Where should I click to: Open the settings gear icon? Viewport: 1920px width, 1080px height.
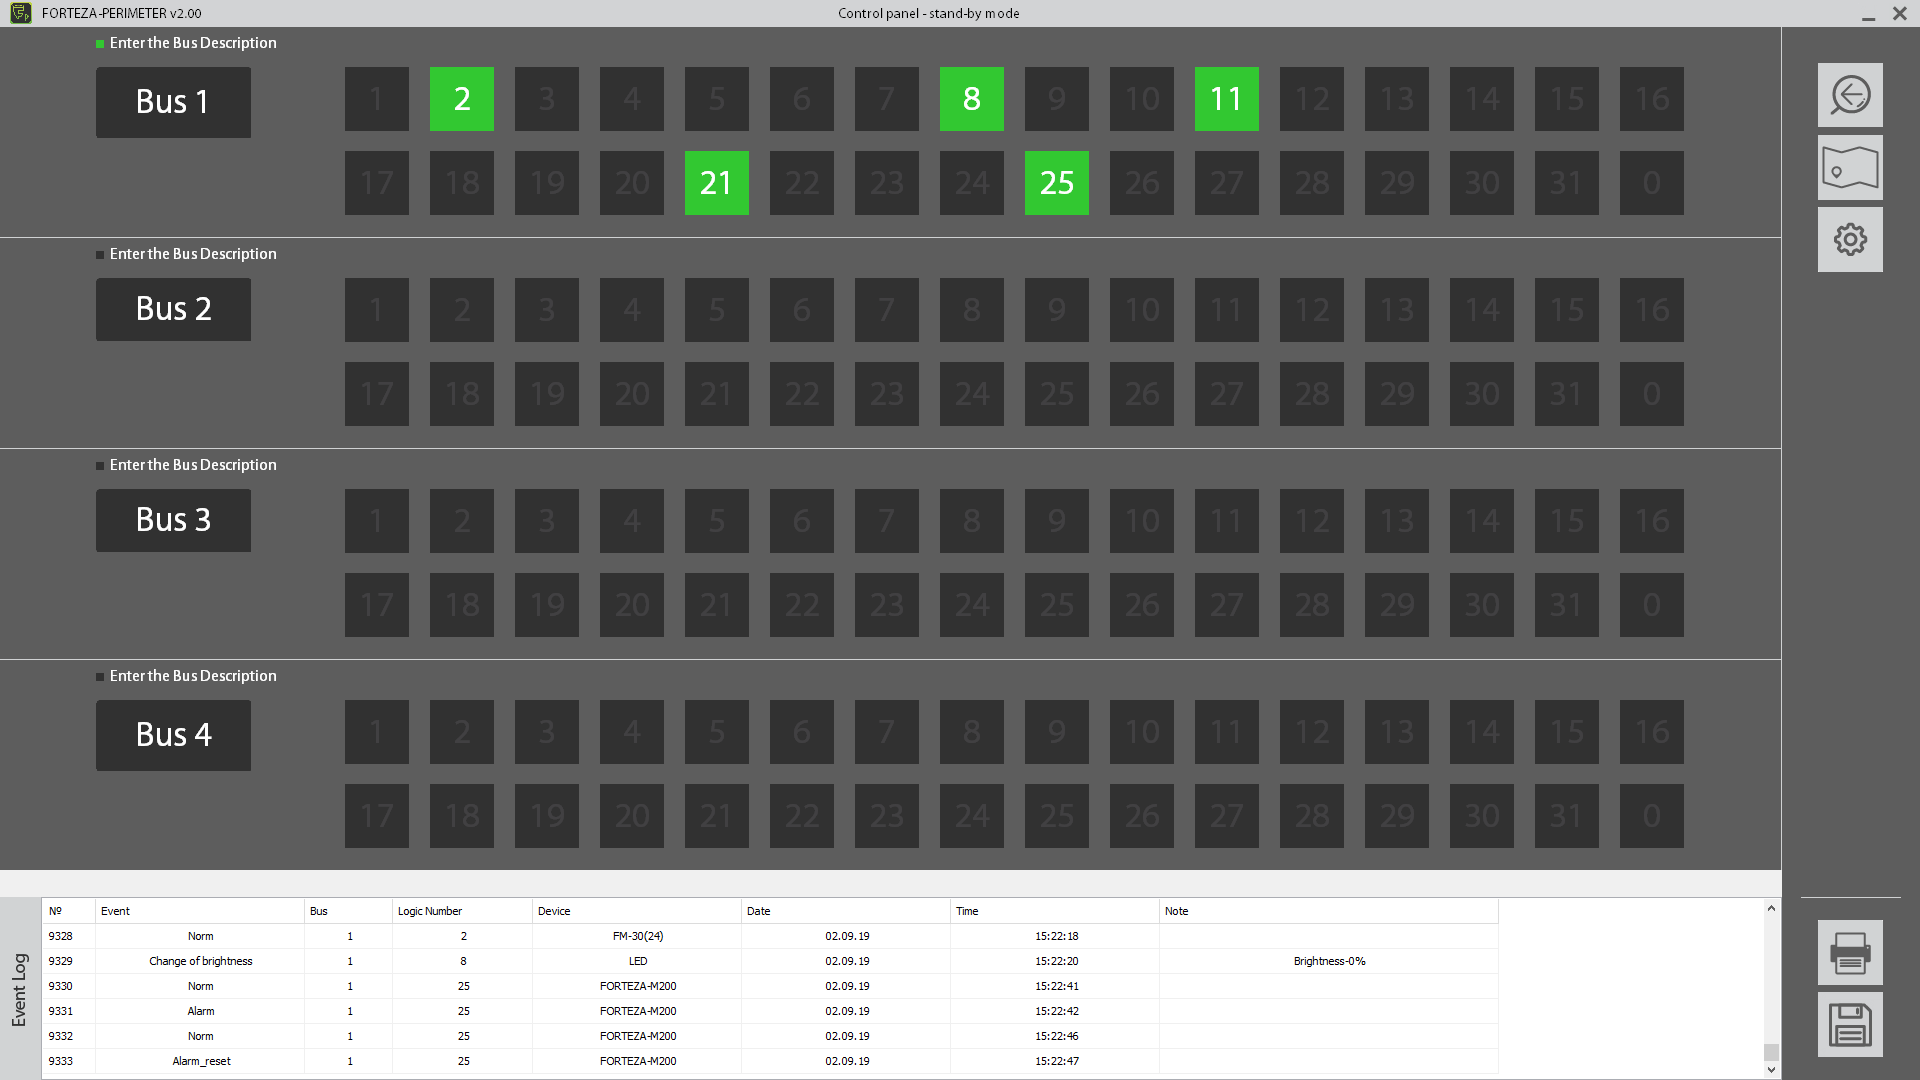click(1850, 239)
